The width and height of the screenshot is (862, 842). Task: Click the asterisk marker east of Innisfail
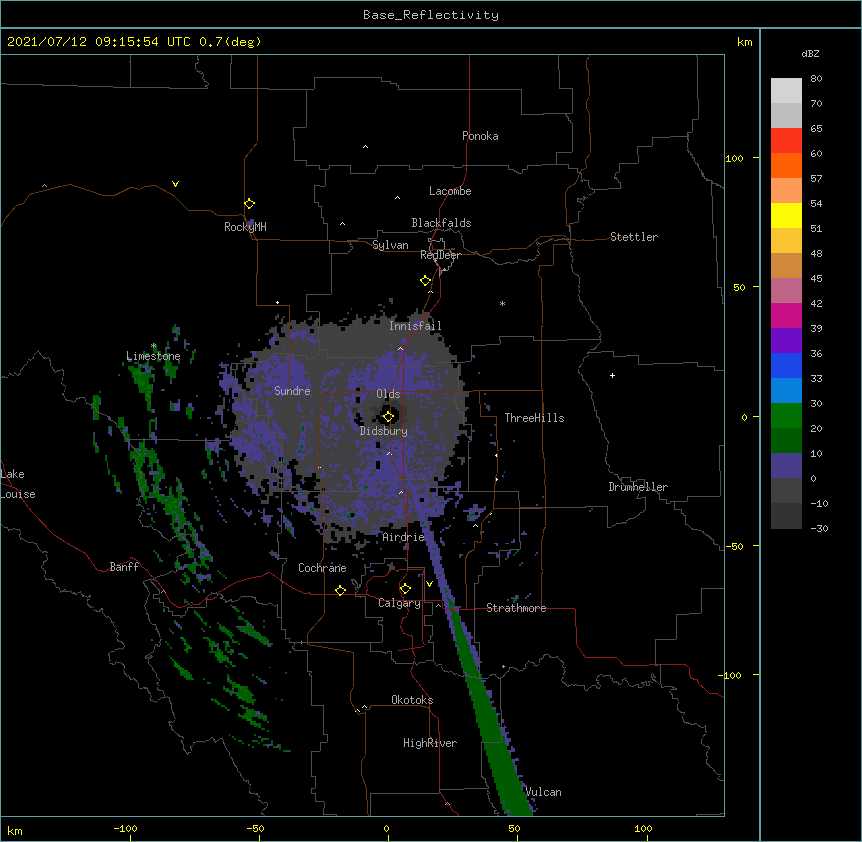pos(502,303)
